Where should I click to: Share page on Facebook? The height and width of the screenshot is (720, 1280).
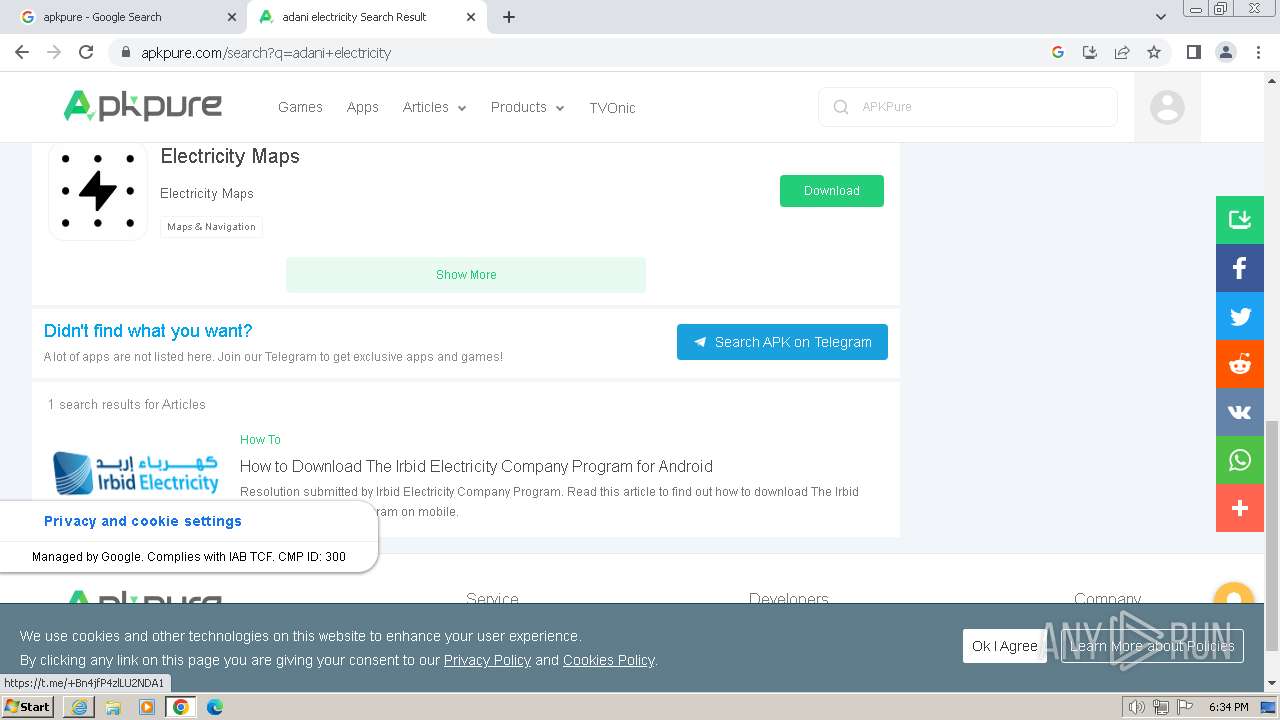[x=1240, y=268]
